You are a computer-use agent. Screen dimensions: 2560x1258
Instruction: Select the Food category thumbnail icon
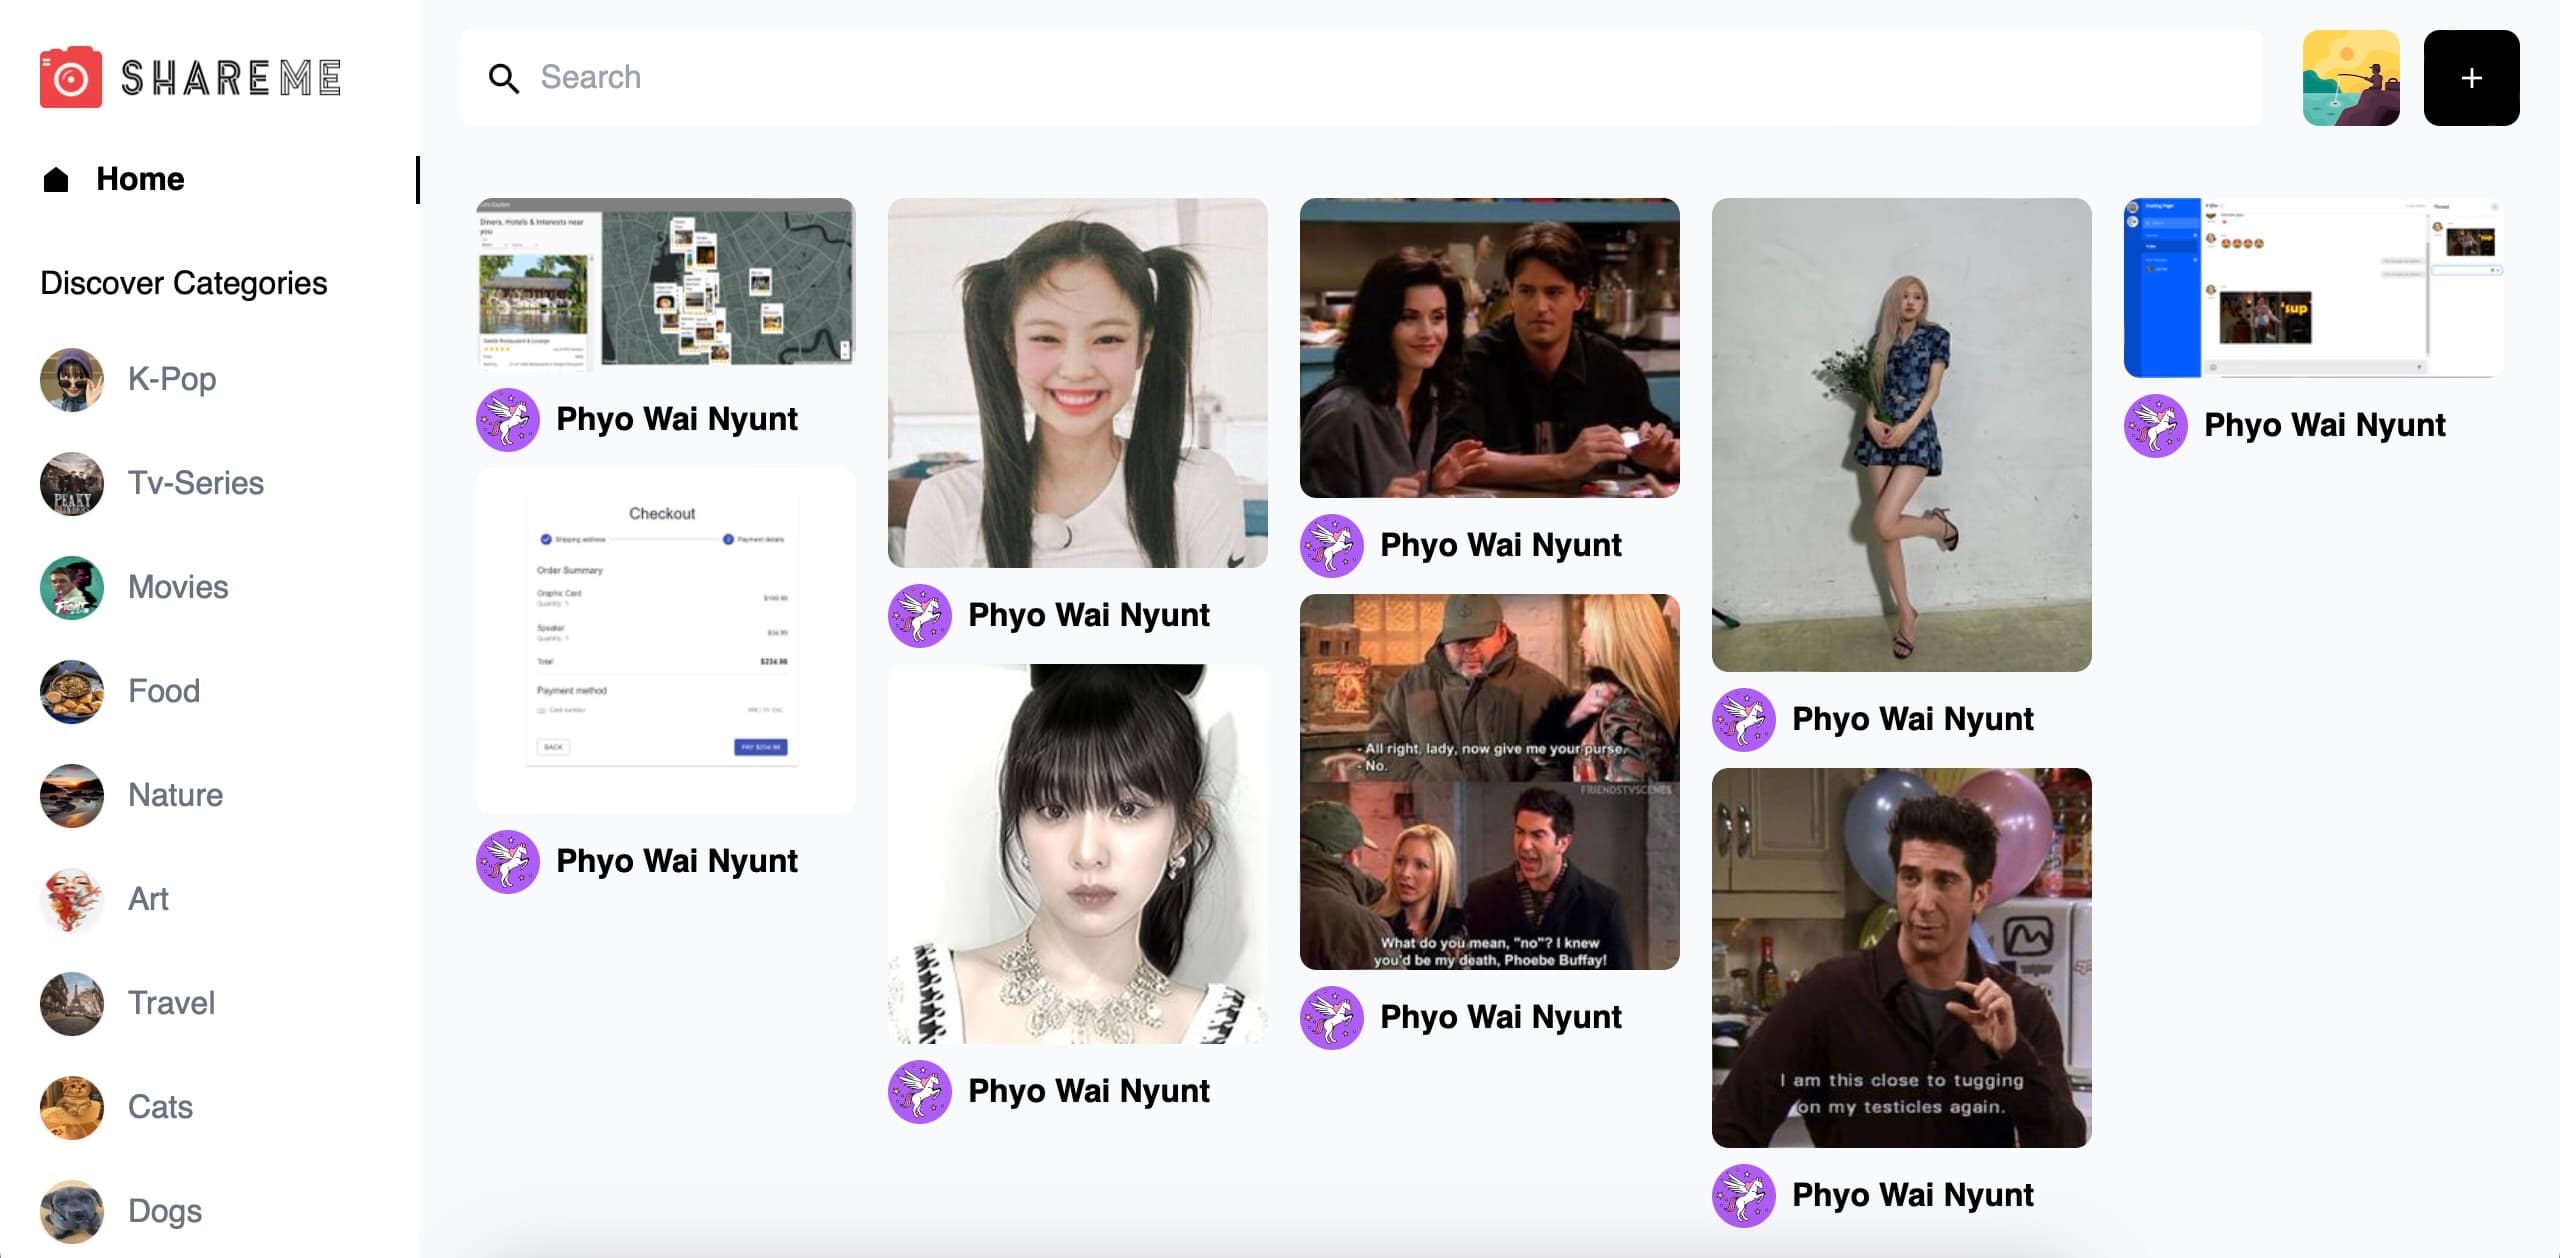72,692
